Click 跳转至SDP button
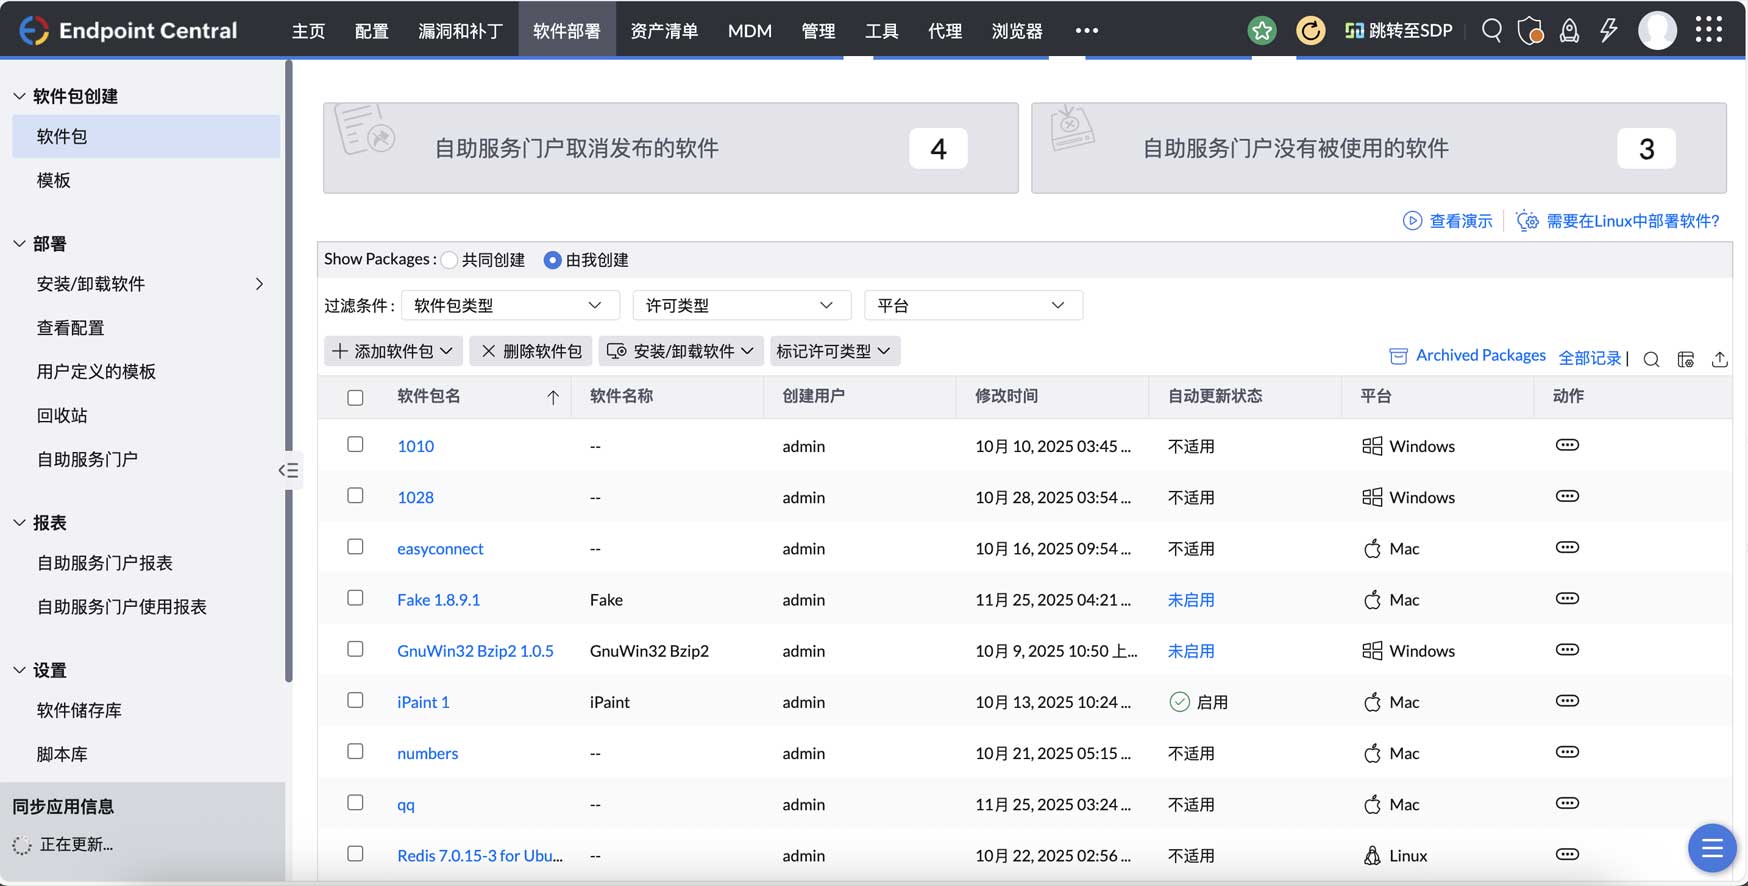This screenshot has width=1748, height=886. [1398, 31]
